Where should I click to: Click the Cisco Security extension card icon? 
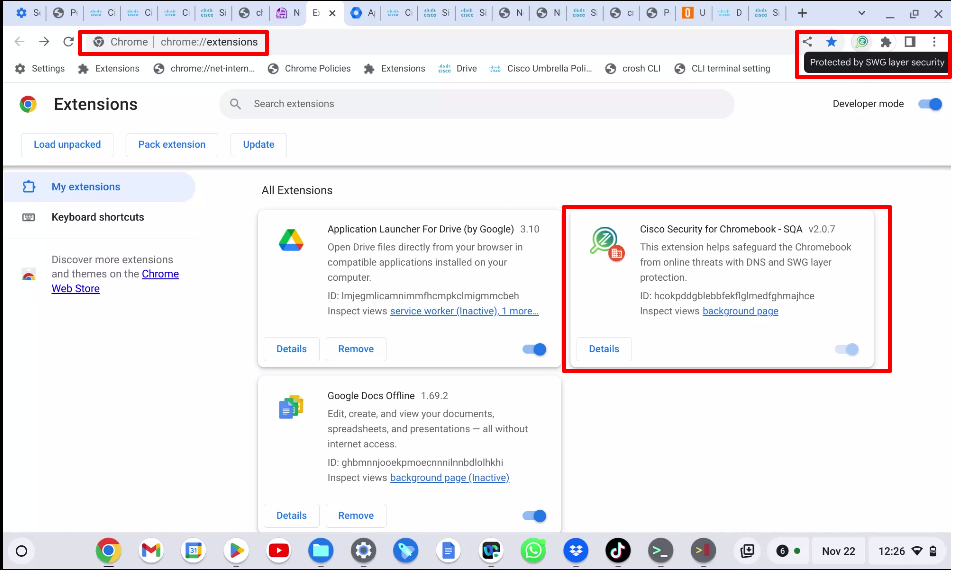point(606,243)
